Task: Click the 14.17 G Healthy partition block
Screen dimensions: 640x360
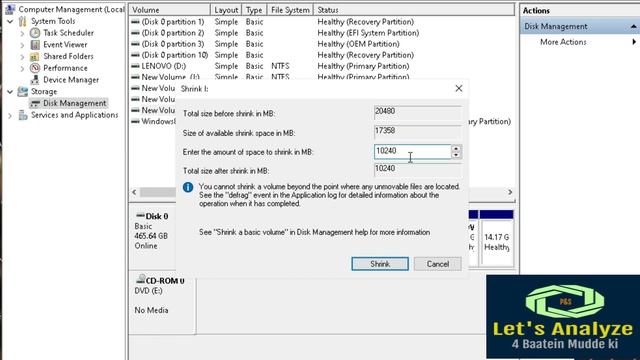Action: [x=496, y=238]
